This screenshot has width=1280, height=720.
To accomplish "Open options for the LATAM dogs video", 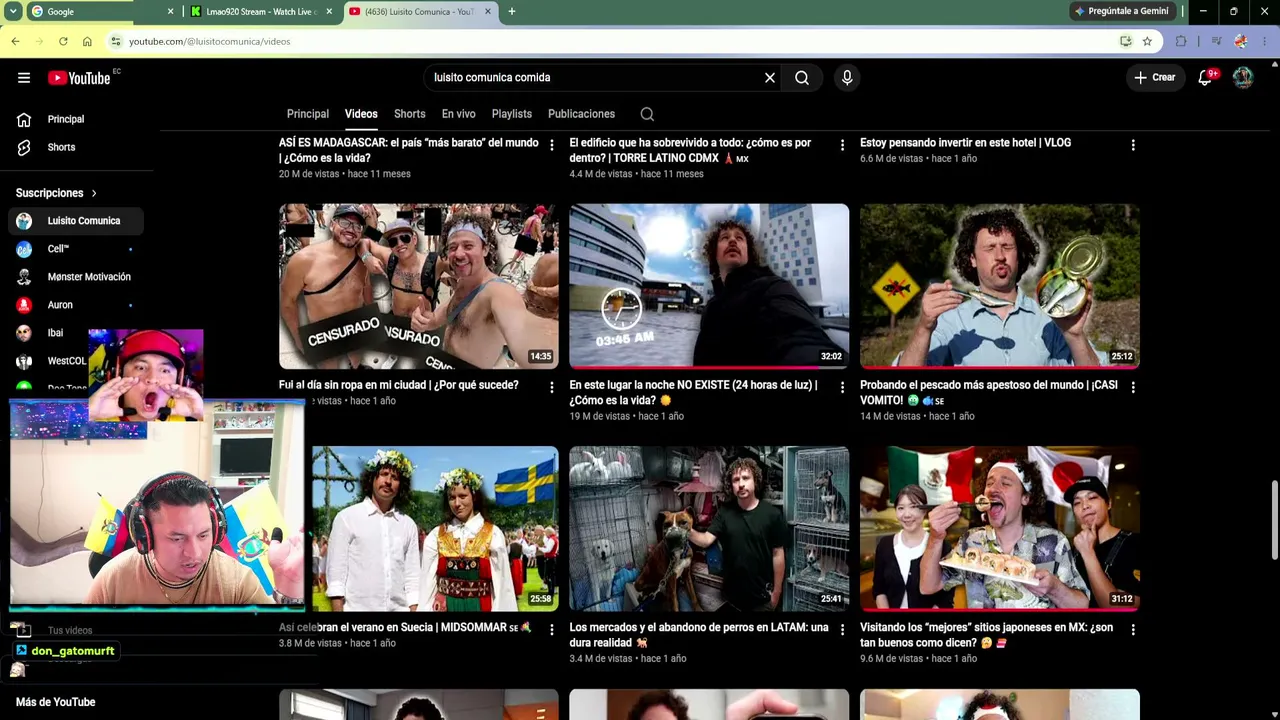I will click(842, 630).
